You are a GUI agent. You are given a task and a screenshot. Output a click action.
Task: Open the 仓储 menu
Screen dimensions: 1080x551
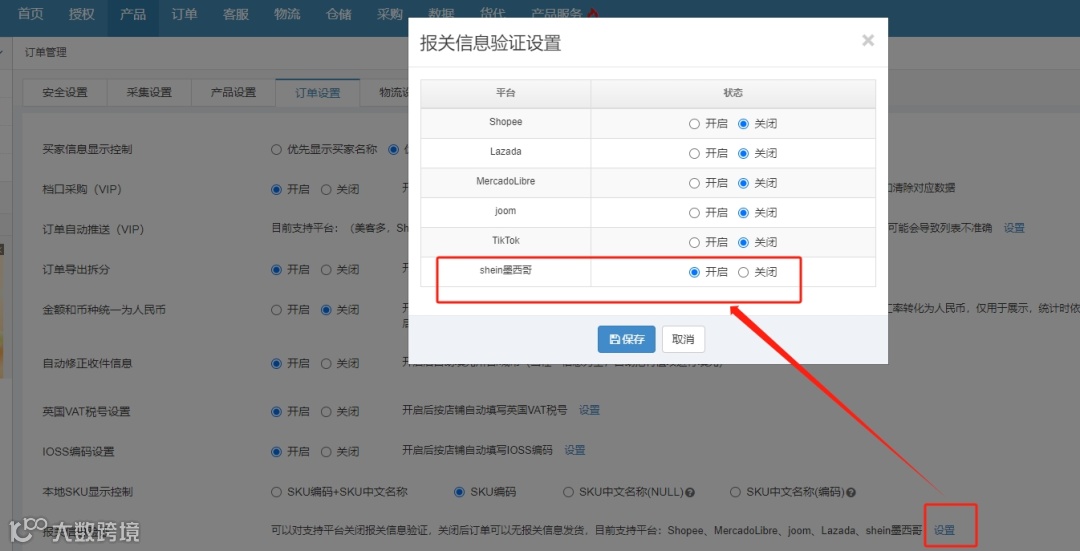[x=338, y=14]
